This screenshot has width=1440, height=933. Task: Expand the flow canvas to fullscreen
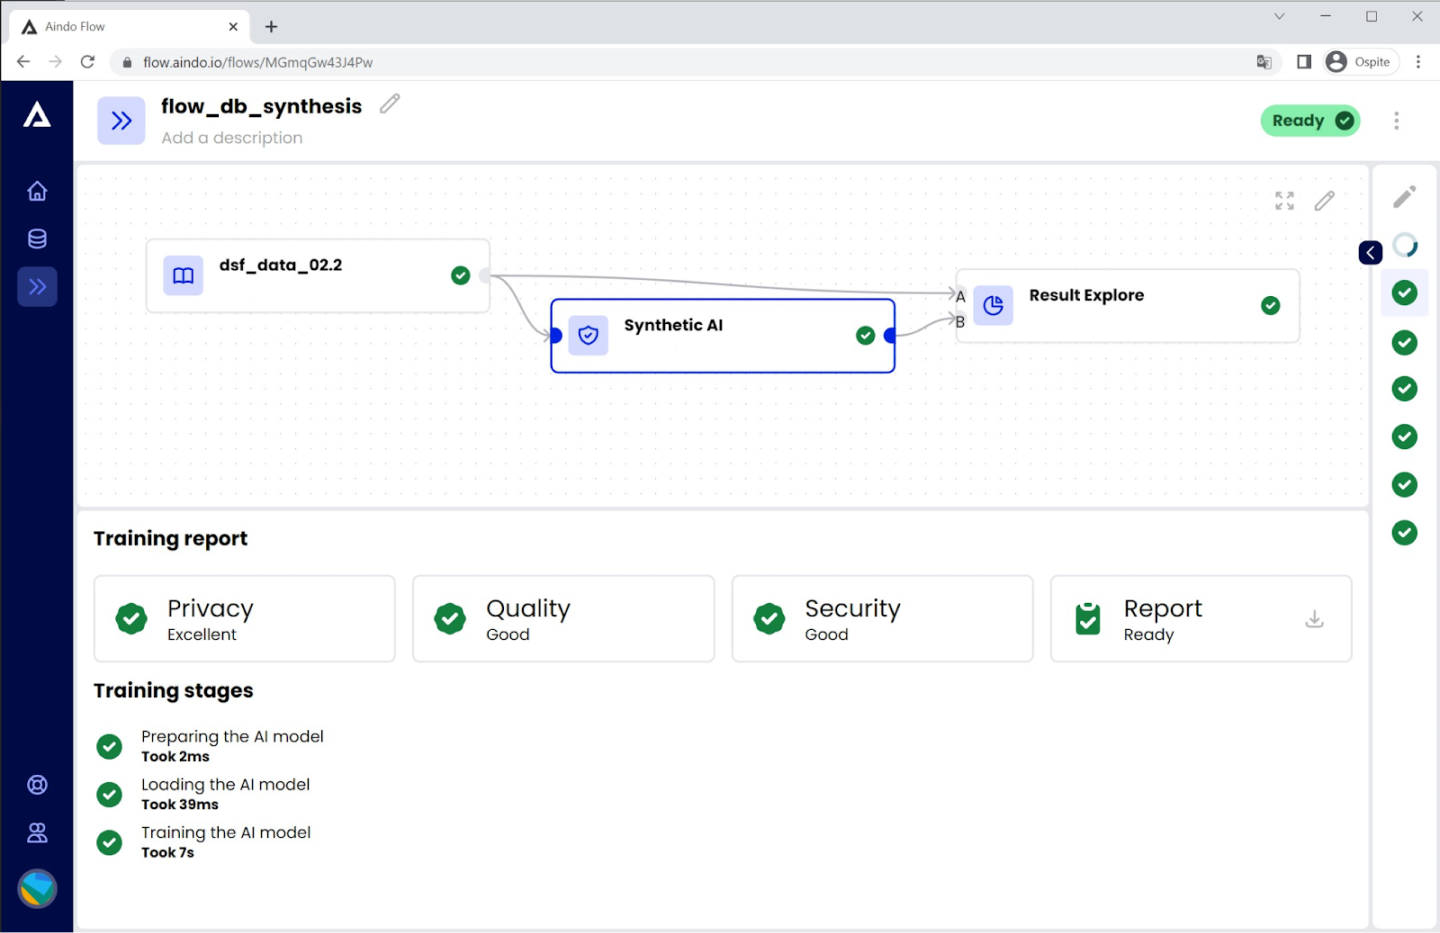(1284, 201)
